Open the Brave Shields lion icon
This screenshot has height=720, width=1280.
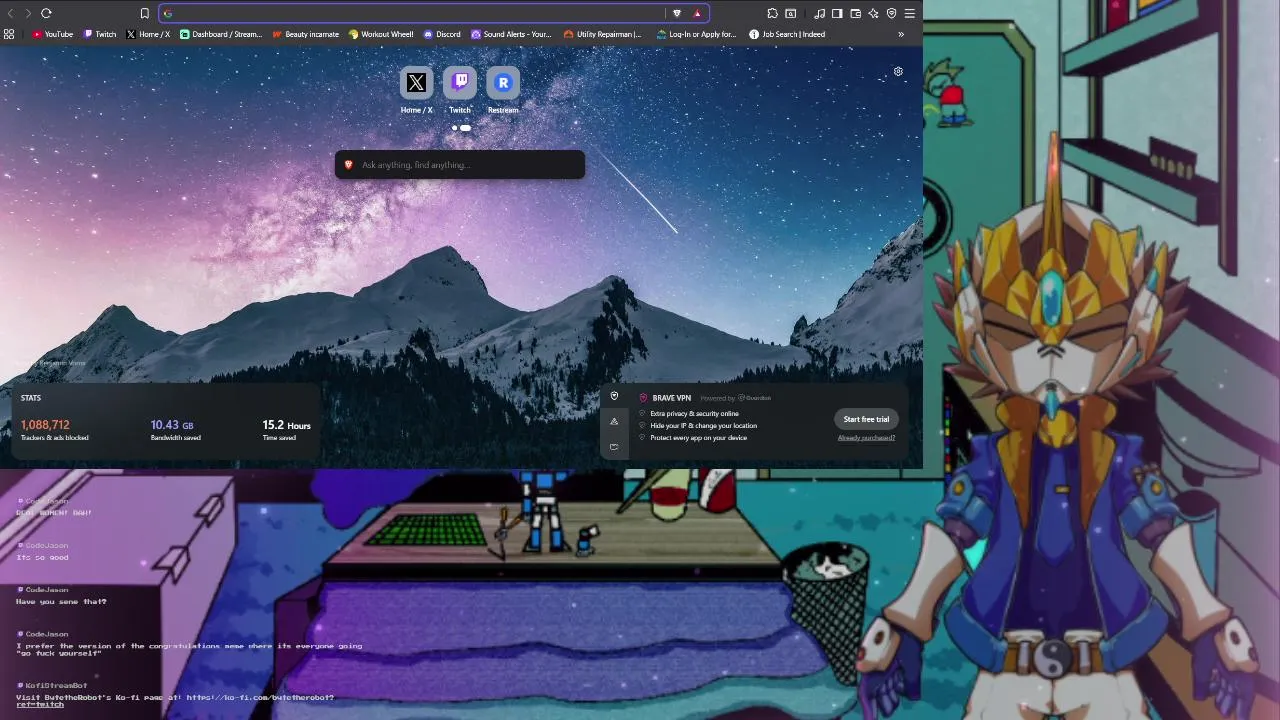pyautogui.click(x=677, y=13)
